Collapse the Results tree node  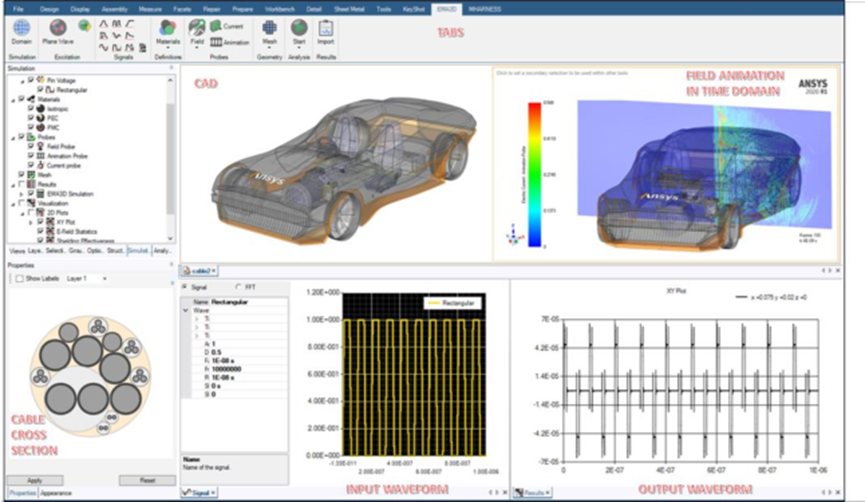(x=13, y=185)
